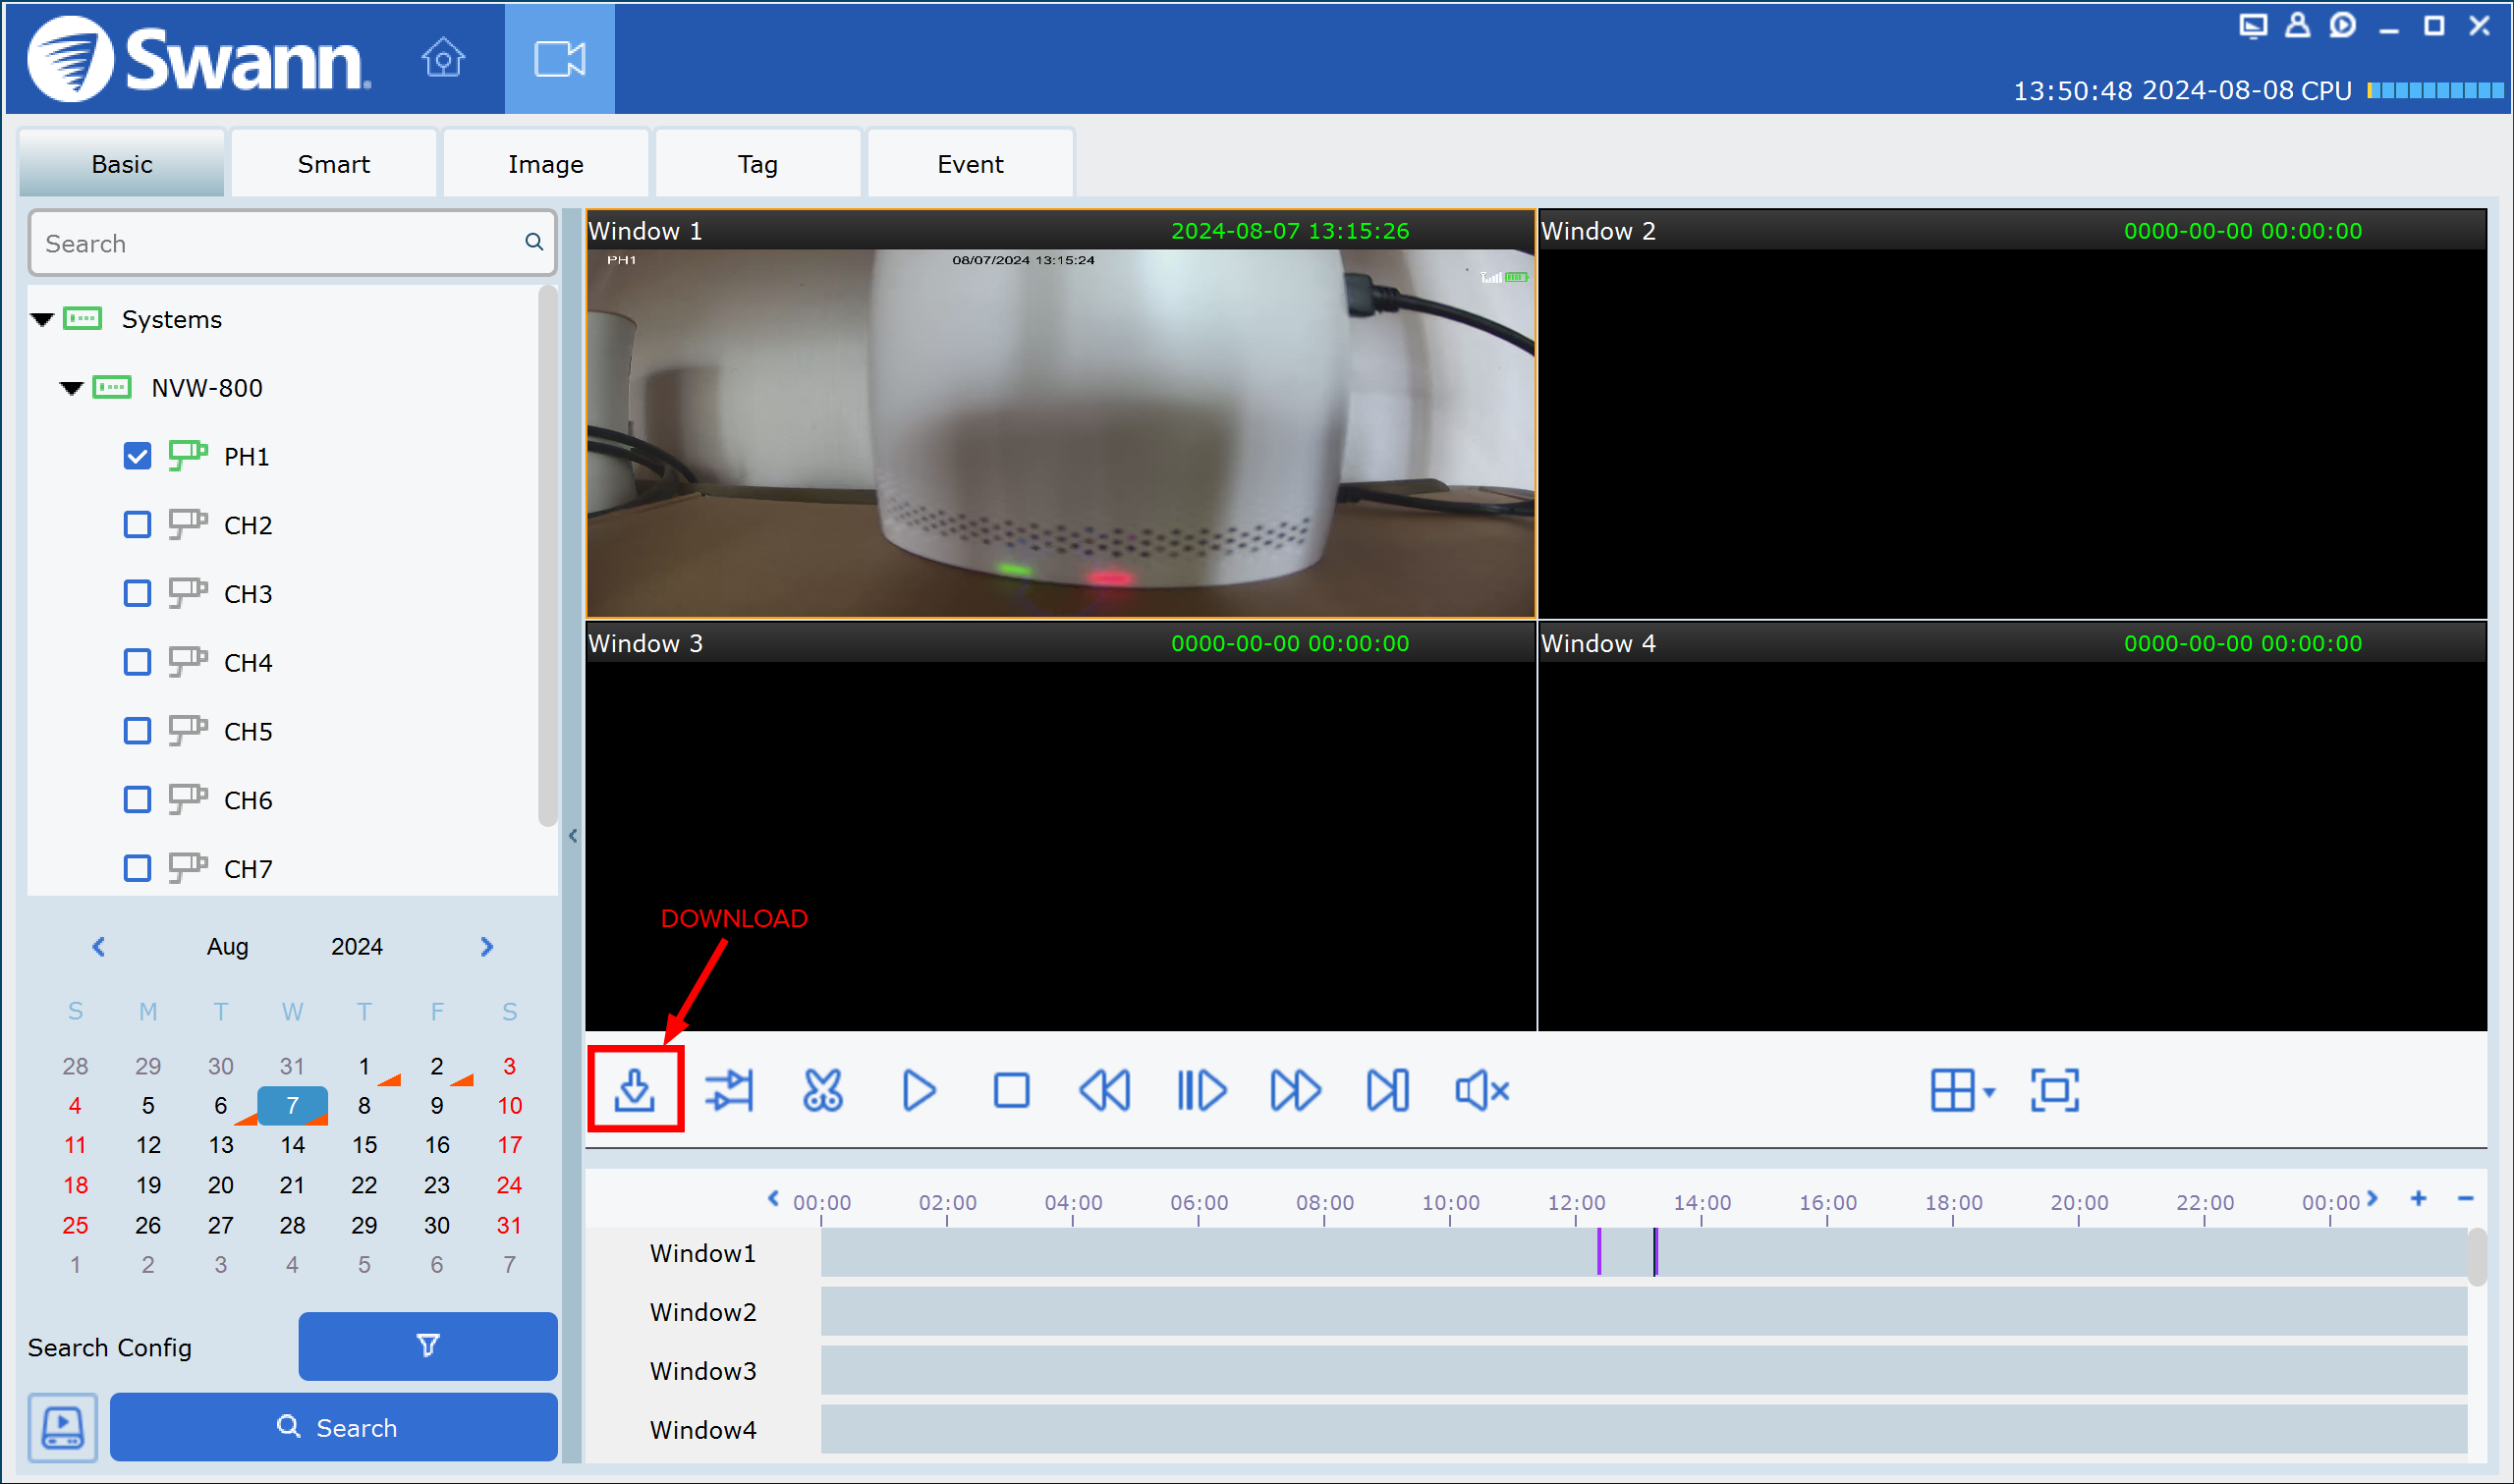Click the next frame skip button
The height and width of the screenshot is (1484, 2514).
[x=1388, y=1090]
